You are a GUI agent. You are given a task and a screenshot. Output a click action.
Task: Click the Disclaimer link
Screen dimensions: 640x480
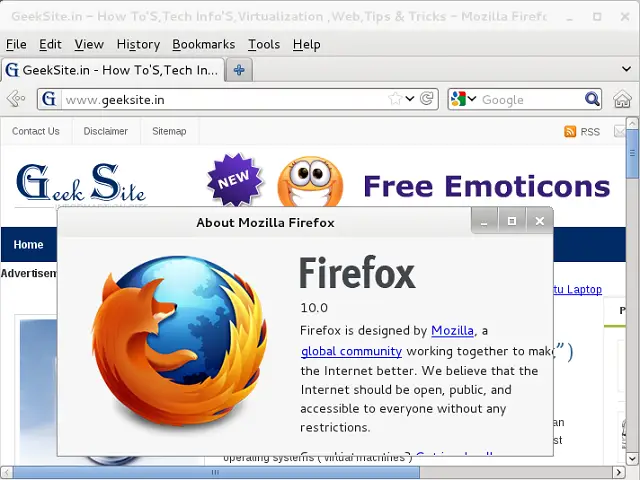click(x=106, y=131)
